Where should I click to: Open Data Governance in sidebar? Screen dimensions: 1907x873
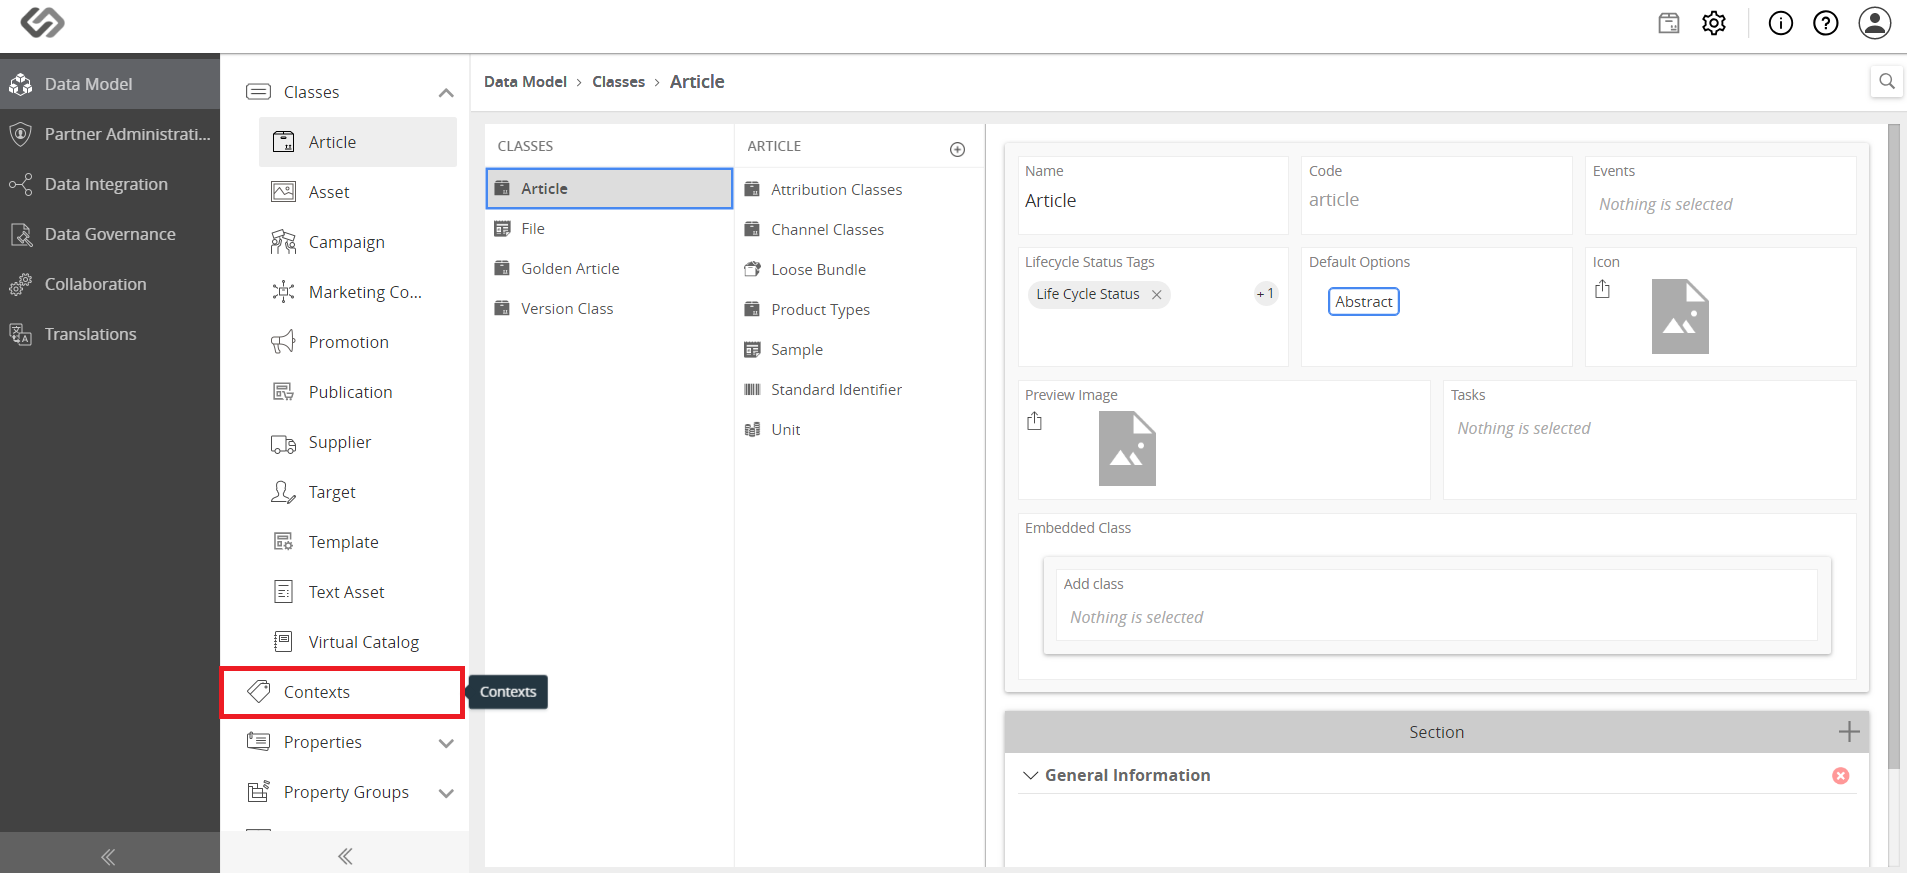110,234
